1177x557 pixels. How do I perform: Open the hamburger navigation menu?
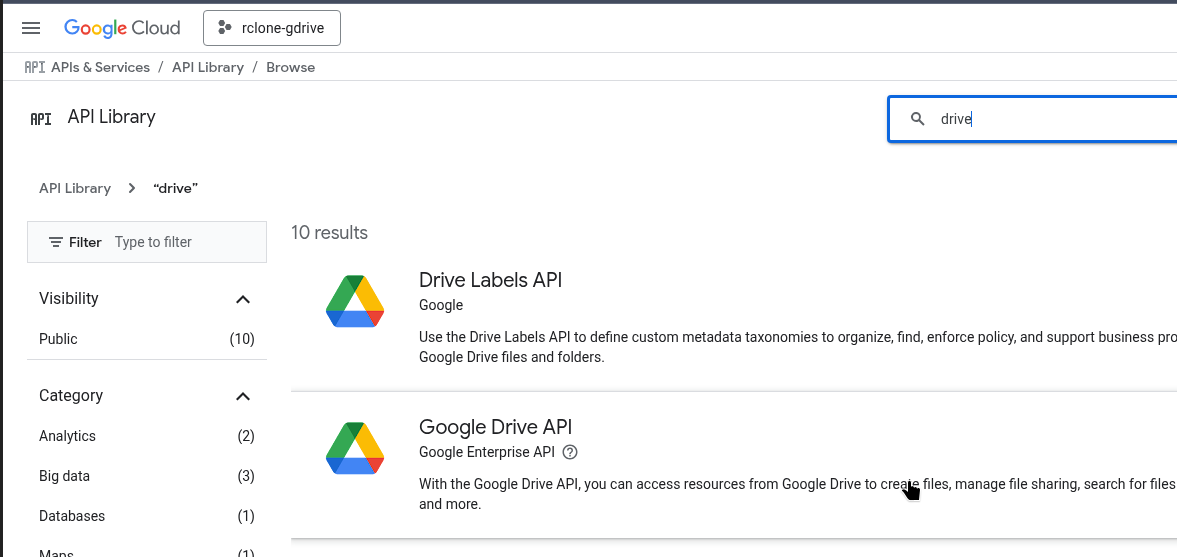tap(31, 28)
